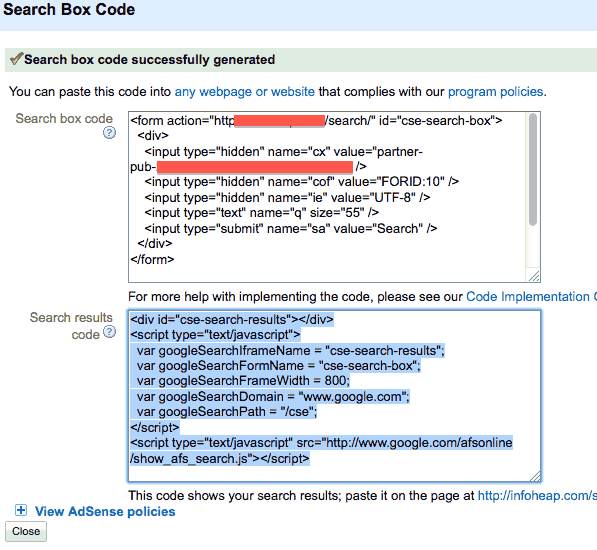Viewport: 597px width, 550px height.
Task: Click the line with name="cof" value="FORID:10"
Action: pyautogui.click(x=302, y=182)
